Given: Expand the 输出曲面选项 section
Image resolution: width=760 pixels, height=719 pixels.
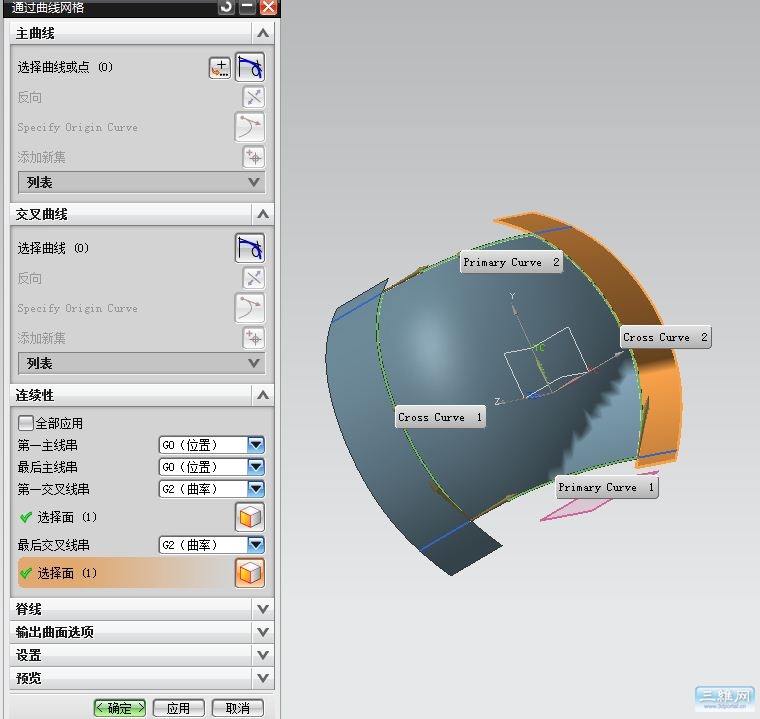Looking at the screenshot, I should pos(263,632).
